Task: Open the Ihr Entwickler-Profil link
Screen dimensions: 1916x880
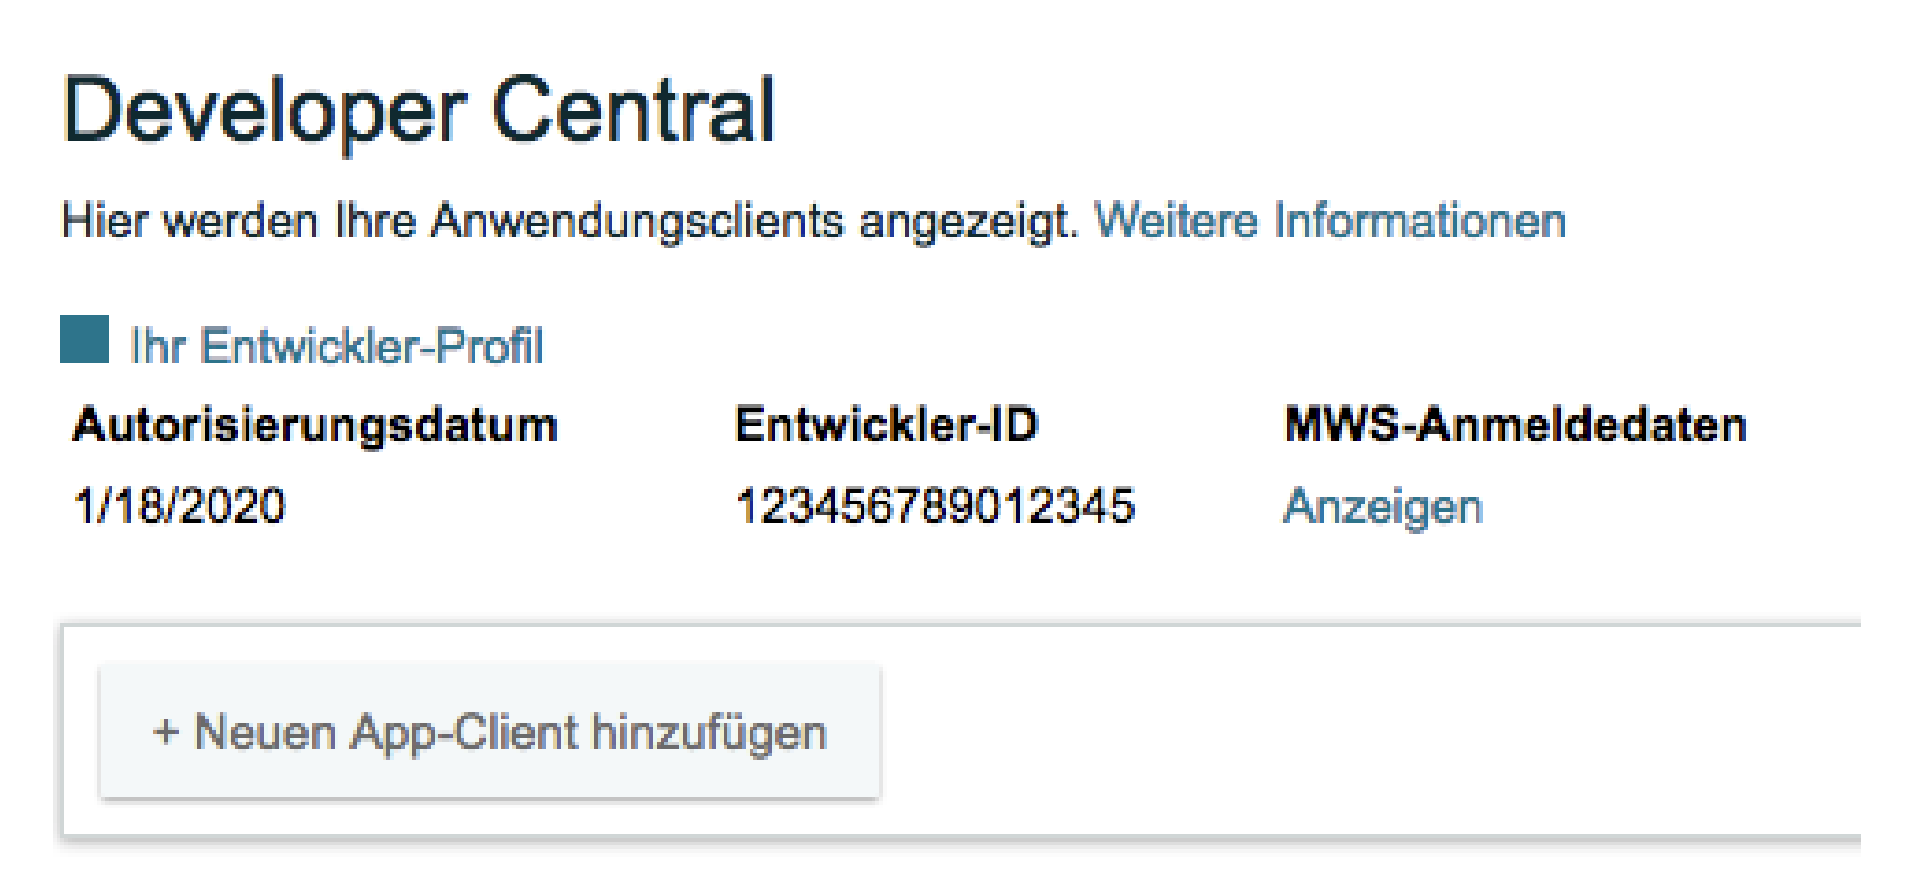Action: click(x=336, y=347)
